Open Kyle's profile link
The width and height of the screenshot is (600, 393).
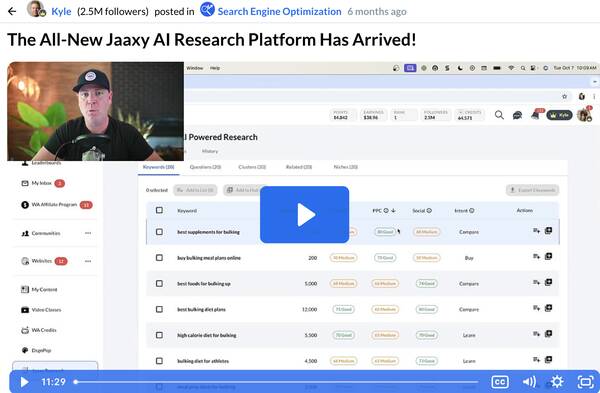61,11
